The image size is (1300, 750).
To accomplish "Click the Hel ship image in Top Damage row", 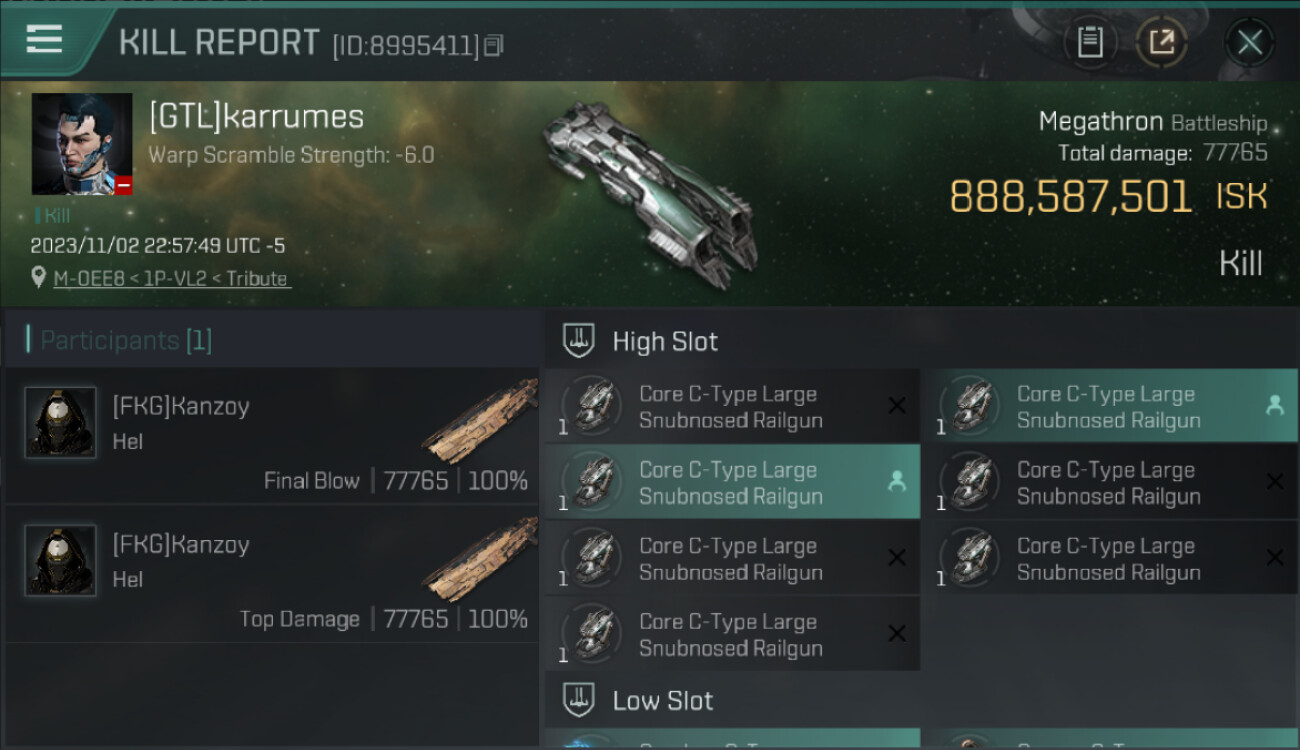I will coord(480,560).
